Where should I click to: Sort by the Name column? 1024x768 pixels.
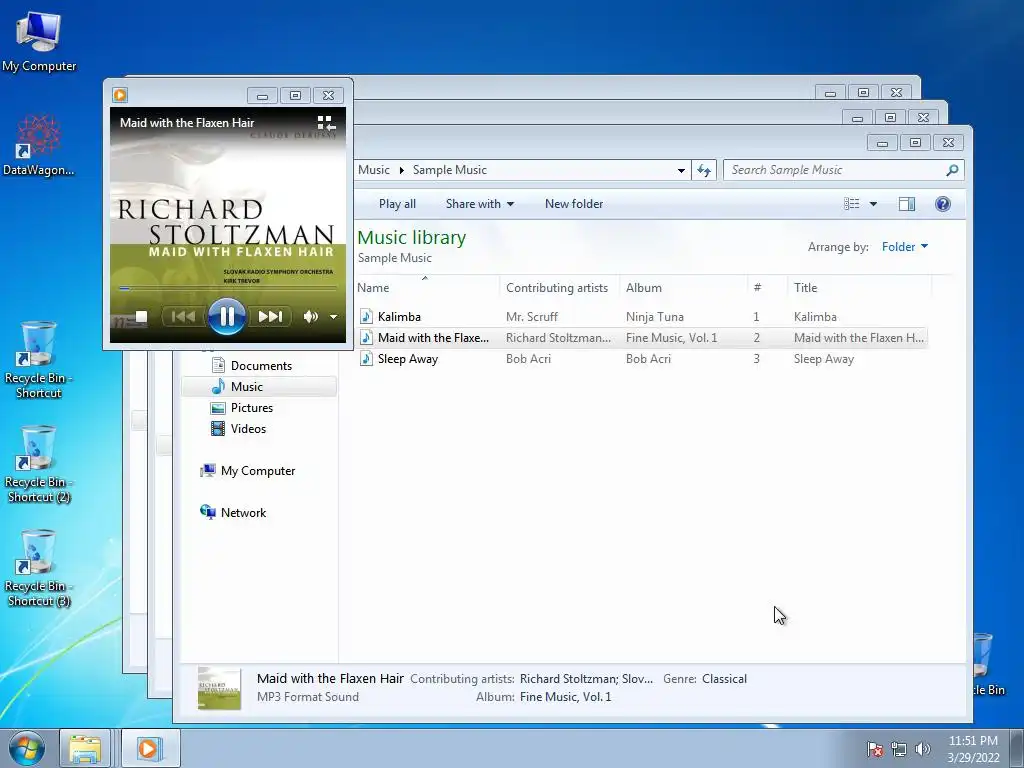pyautogui.click(x=428, y=287)
